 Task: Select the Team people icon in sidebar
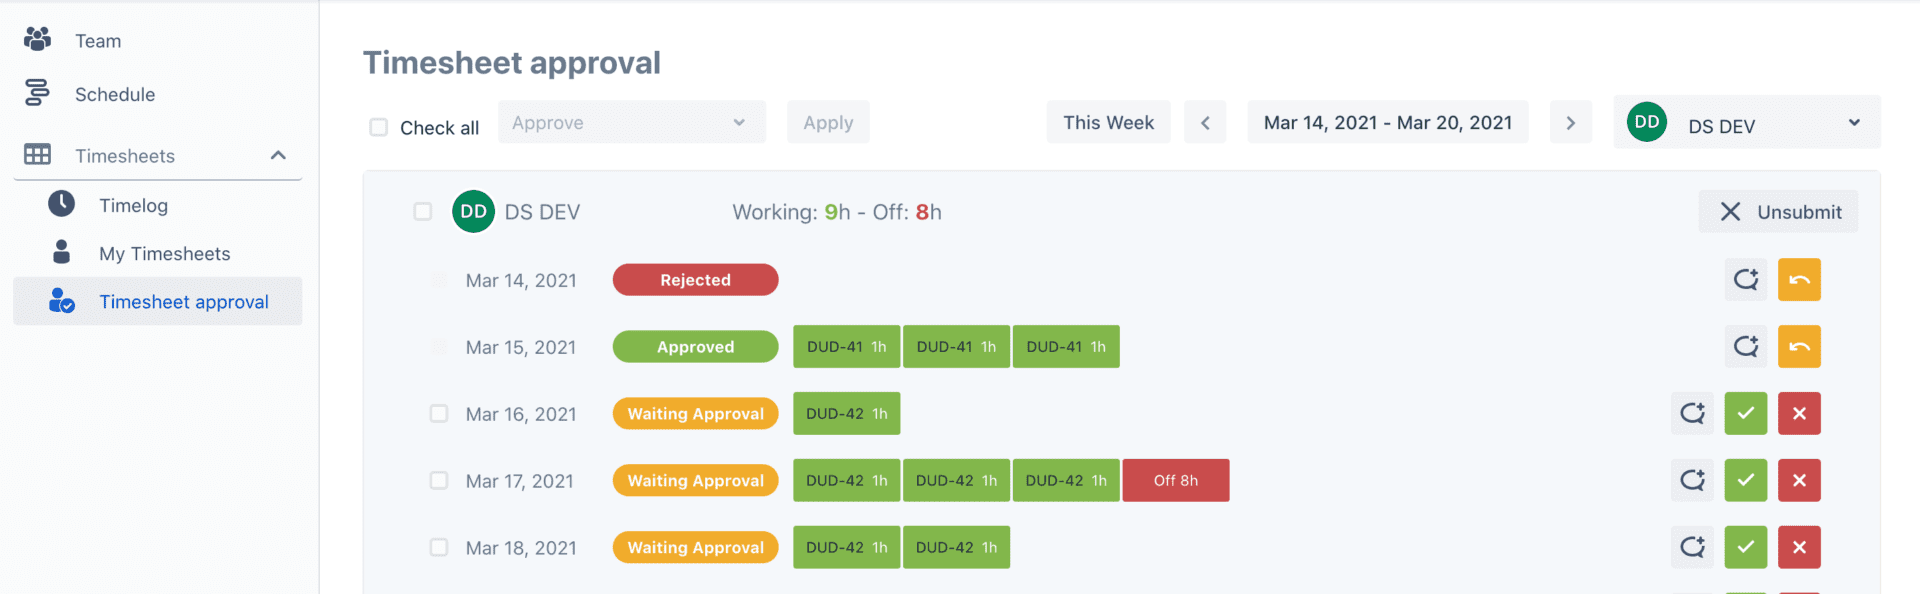click(37, 39)
